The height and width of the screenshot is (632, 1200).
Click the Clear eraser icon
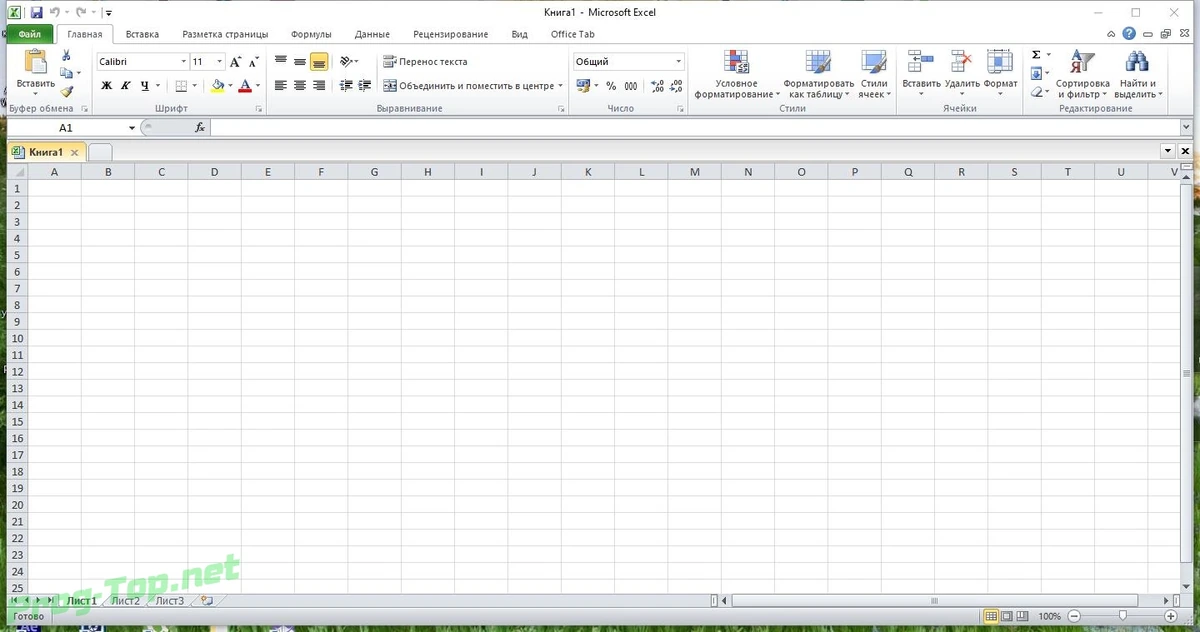(1037, 91)
